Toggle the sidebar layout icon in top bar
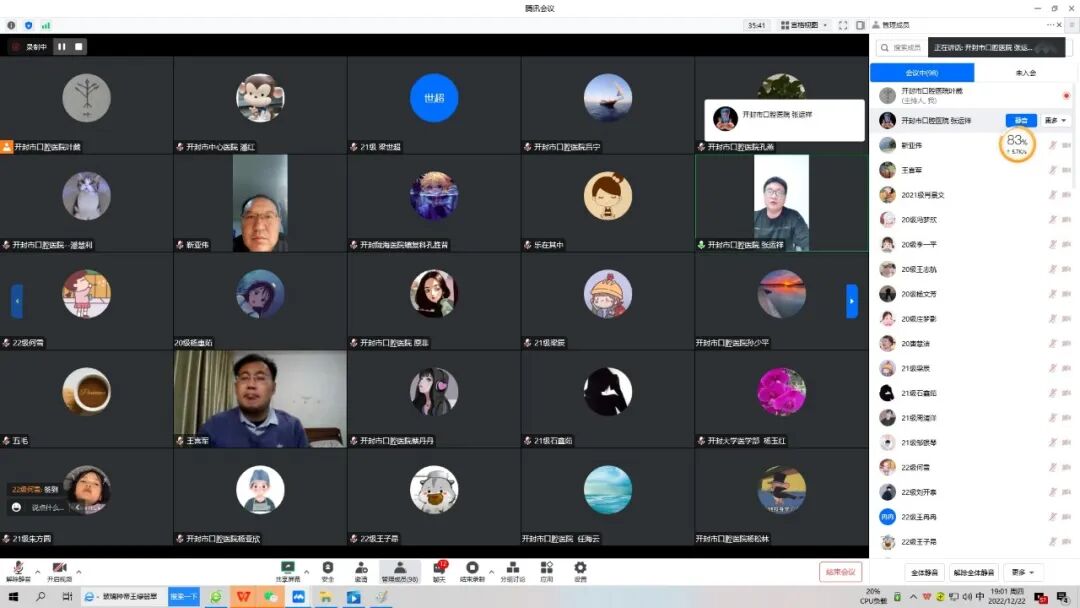This screenshot has width=1080, height=608. (x=860, y=25)
